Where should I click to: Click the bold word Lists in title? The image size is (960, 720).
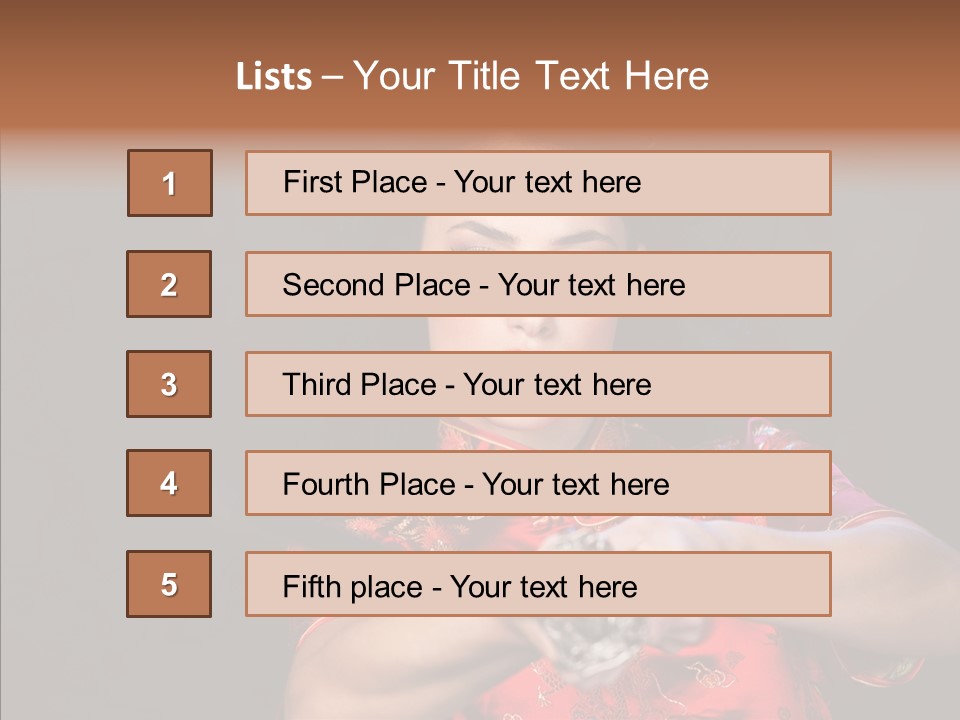[x=274, y=77]
